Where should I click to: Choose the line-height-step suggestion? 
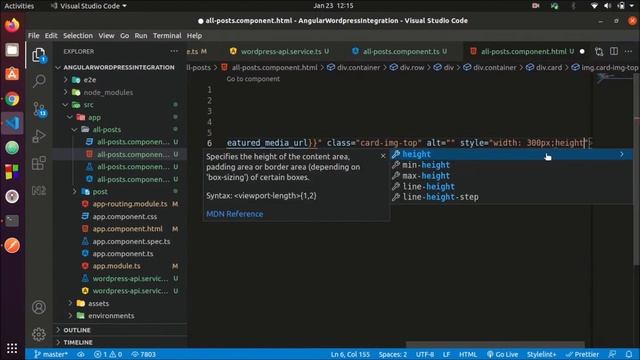[x=511, y=197]
